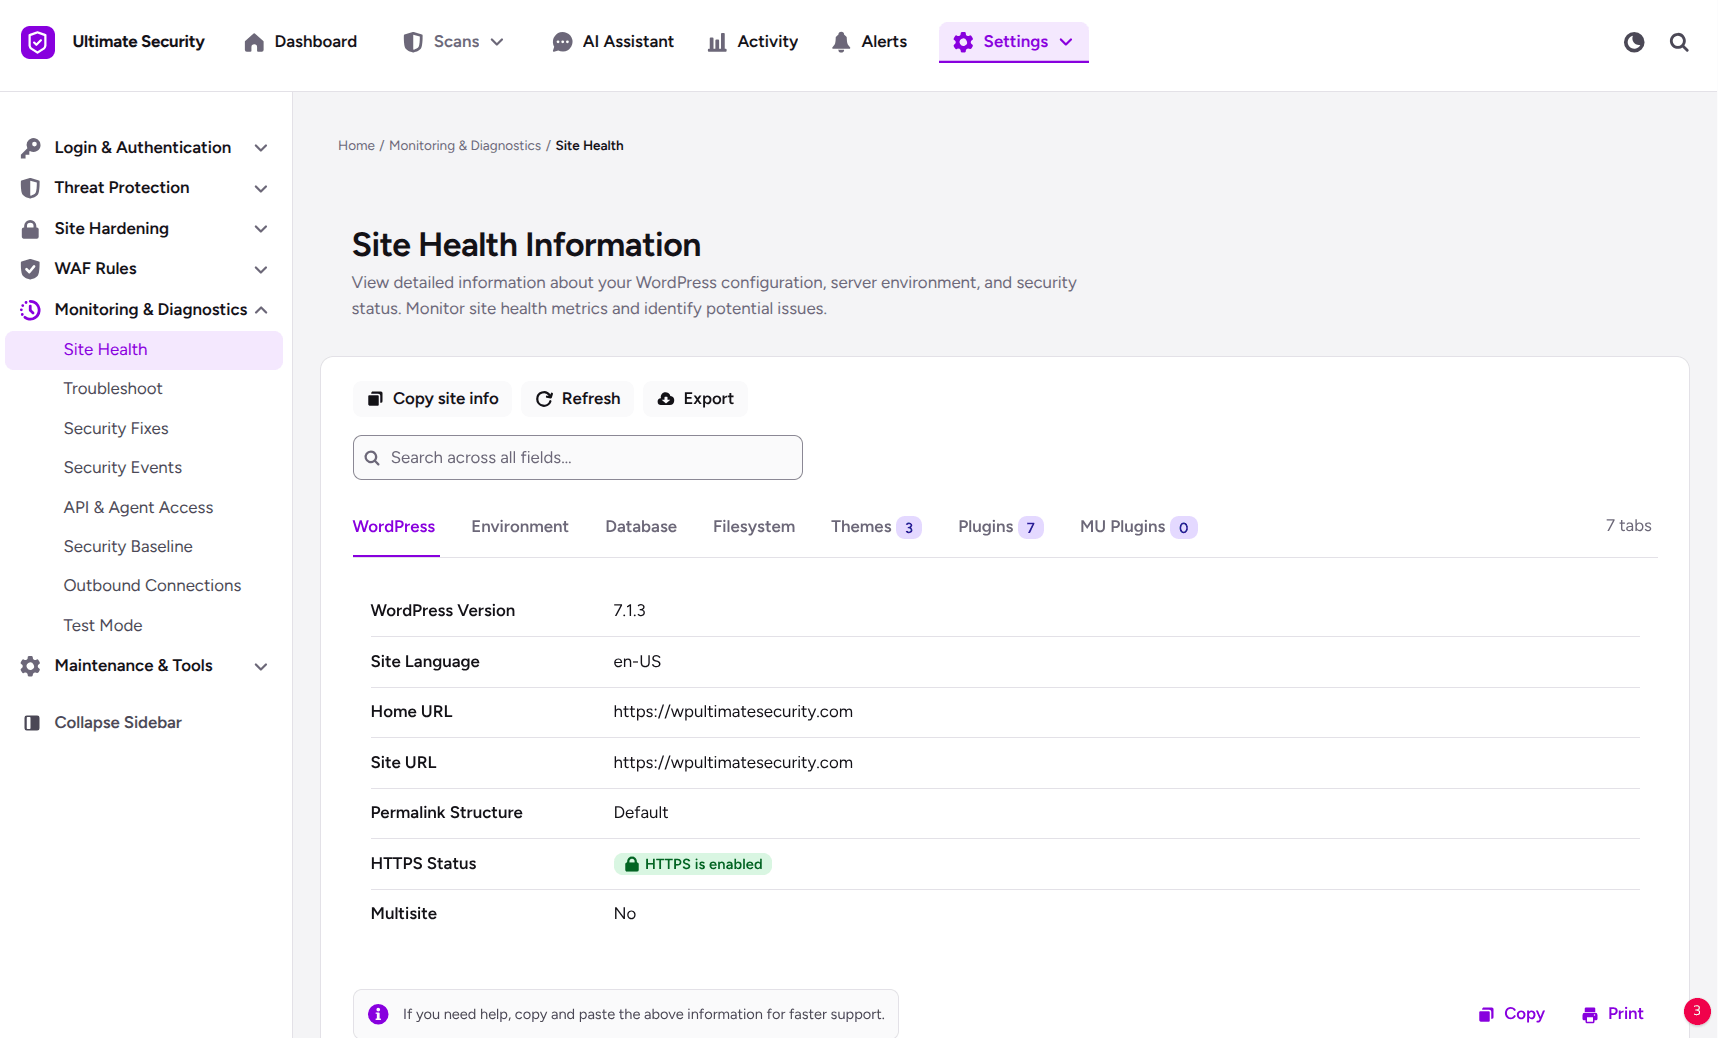Click the Refresh button

click(578, 399)
